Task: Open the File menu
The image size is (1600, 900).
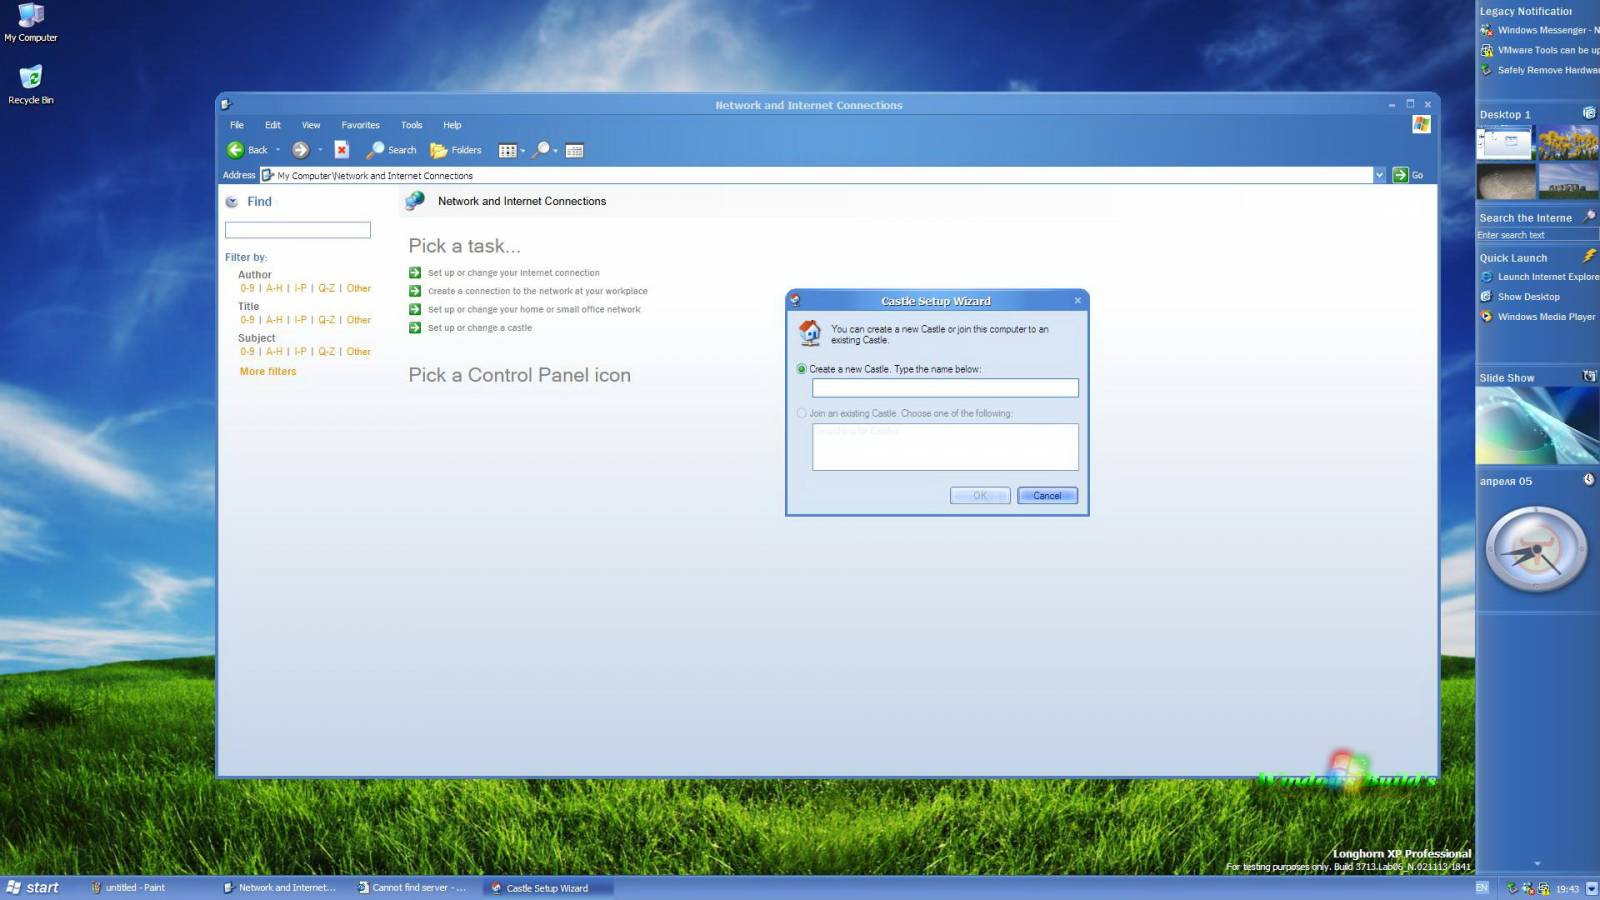Action: [237, 125]
